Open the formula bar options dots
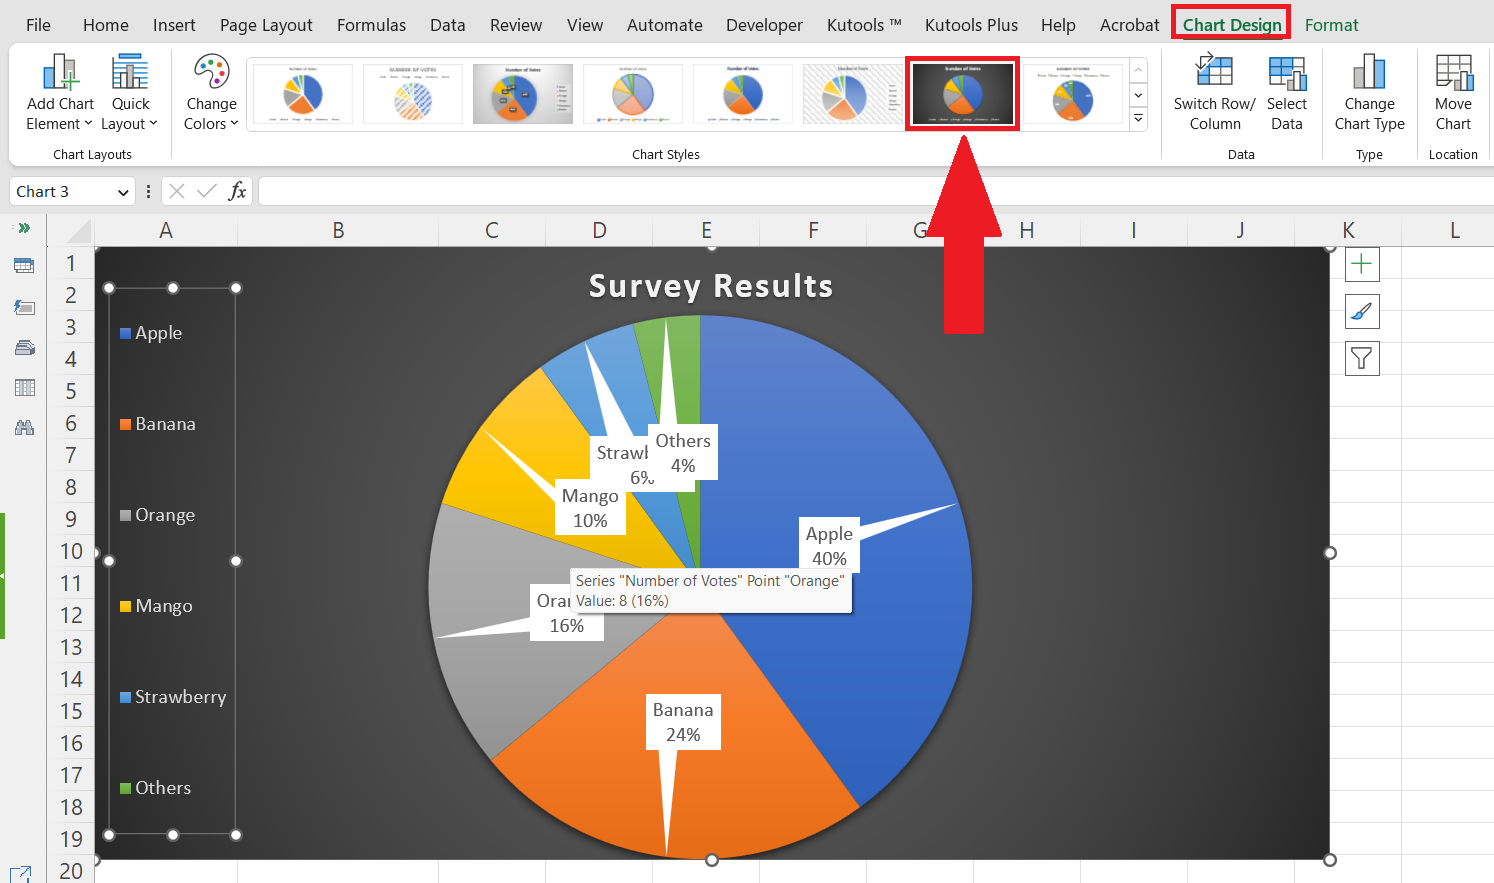 (148, 191)
